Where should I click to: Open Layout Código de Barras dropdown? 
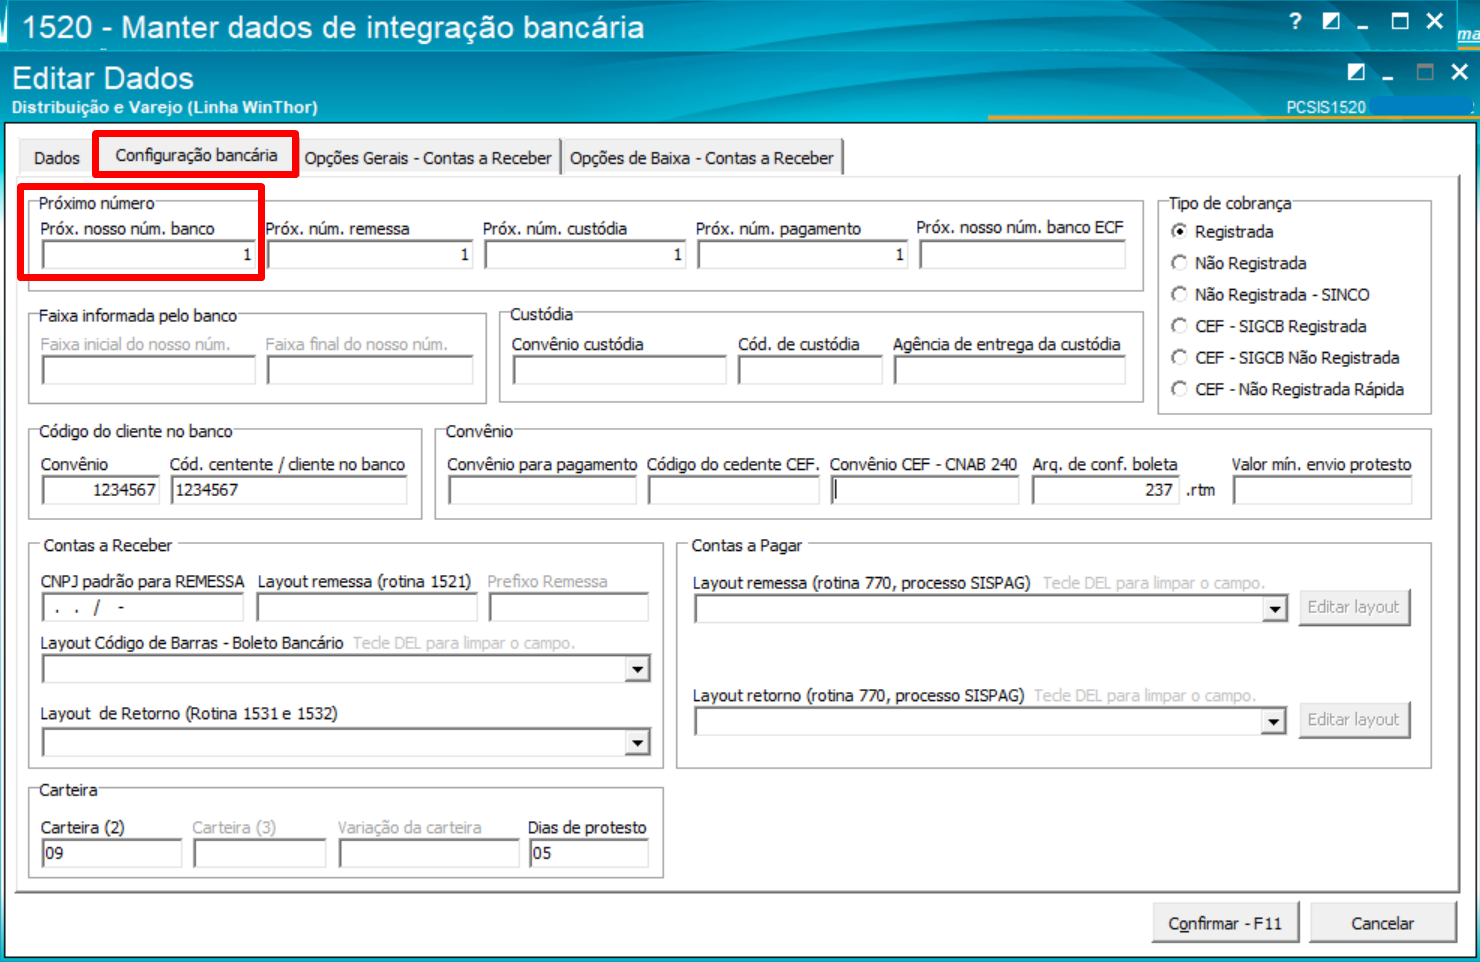[x=637, y=669]
